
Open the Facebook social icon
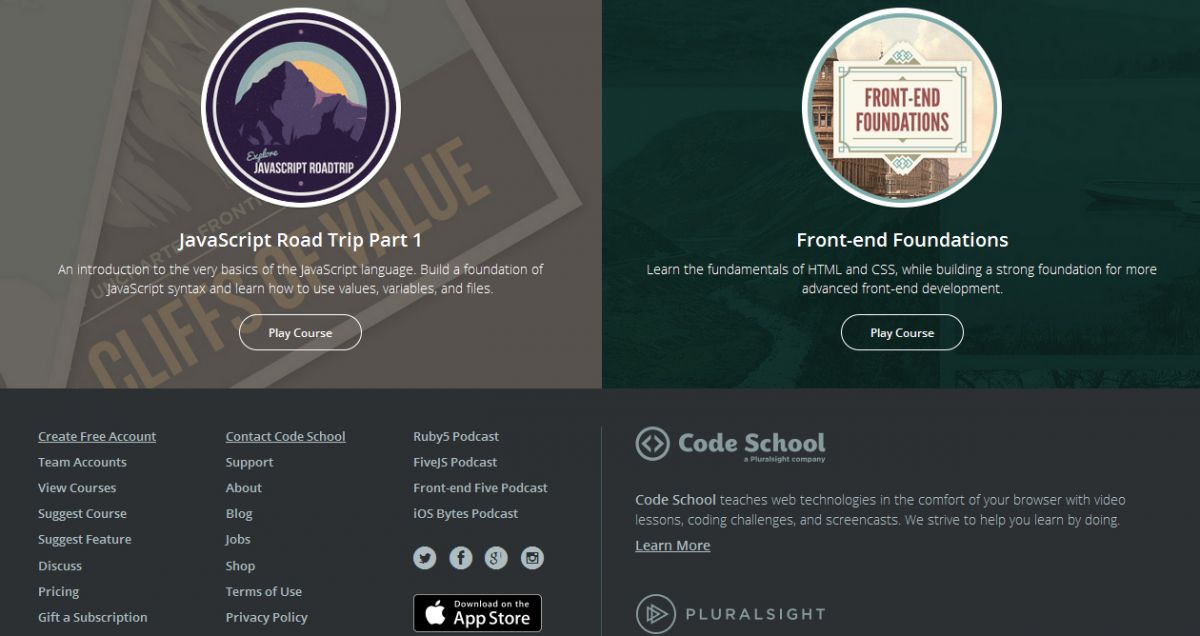pos(461,558)
